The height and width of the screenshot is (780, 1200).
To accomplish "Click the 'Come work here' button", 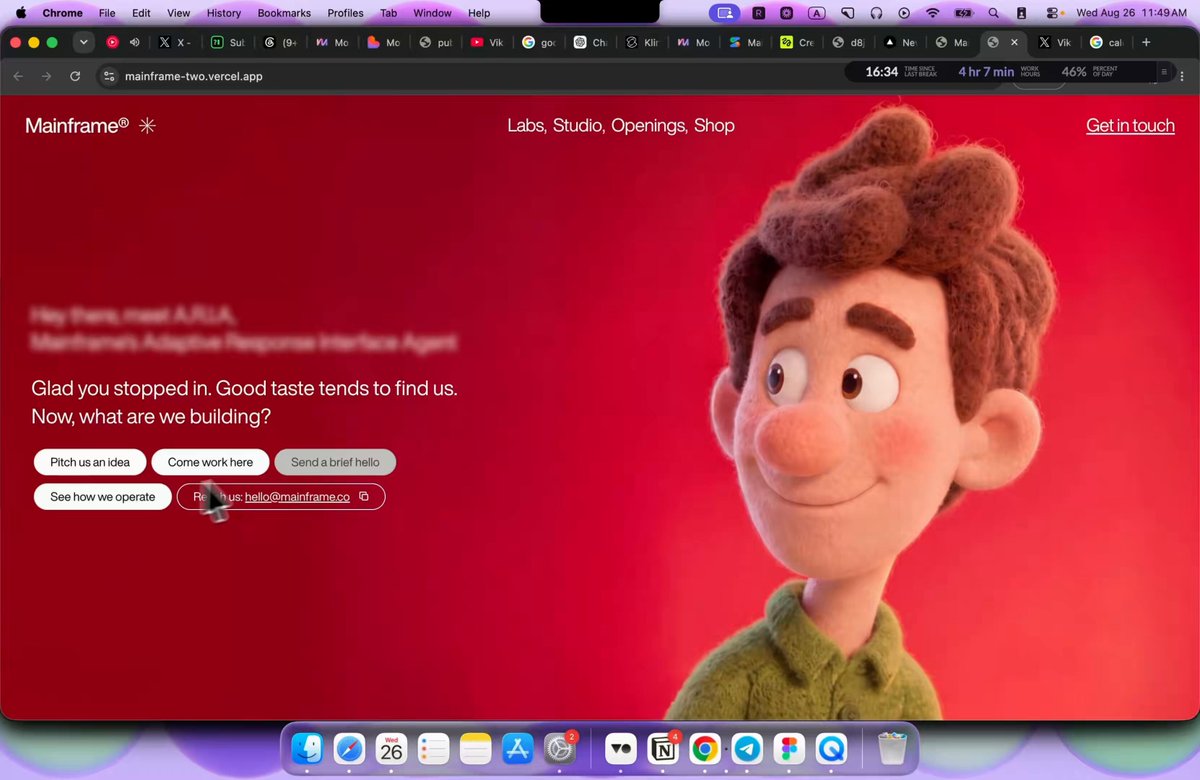I will click(210, 462).
